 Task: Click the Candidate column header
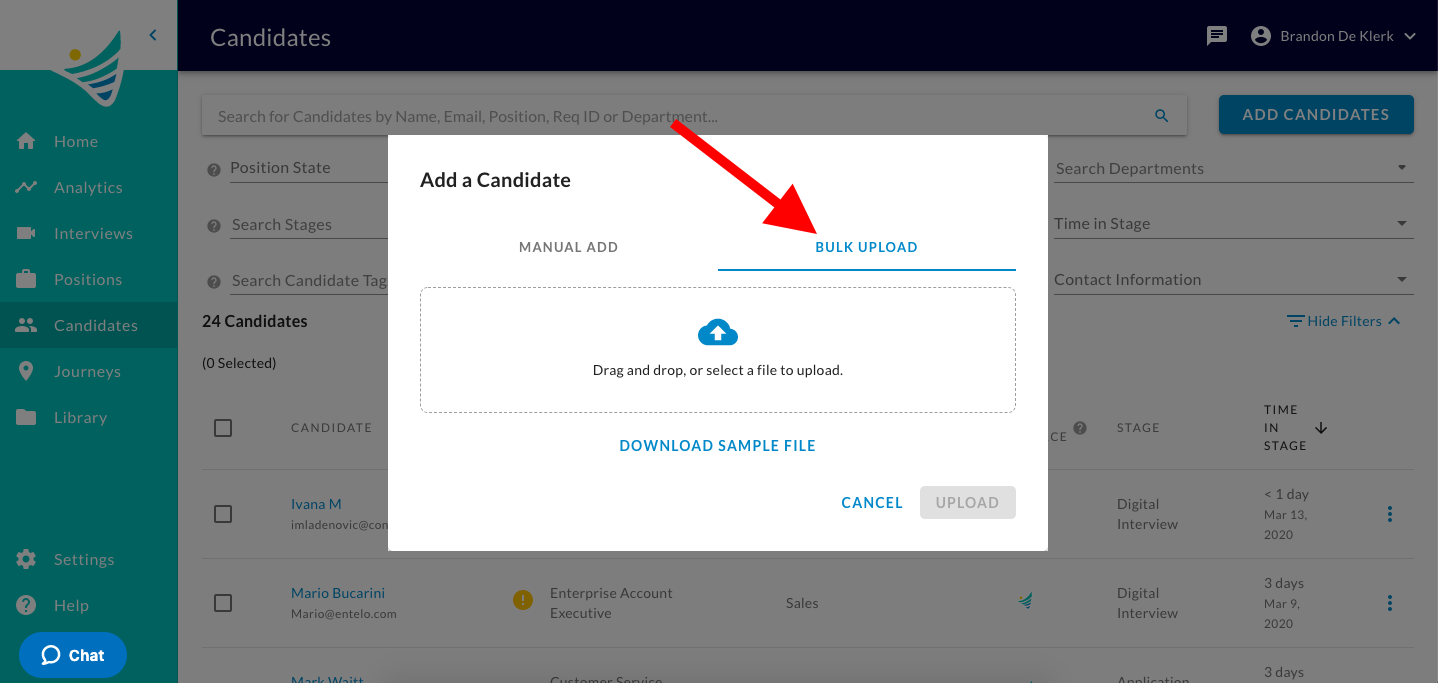tap(331, 428)
